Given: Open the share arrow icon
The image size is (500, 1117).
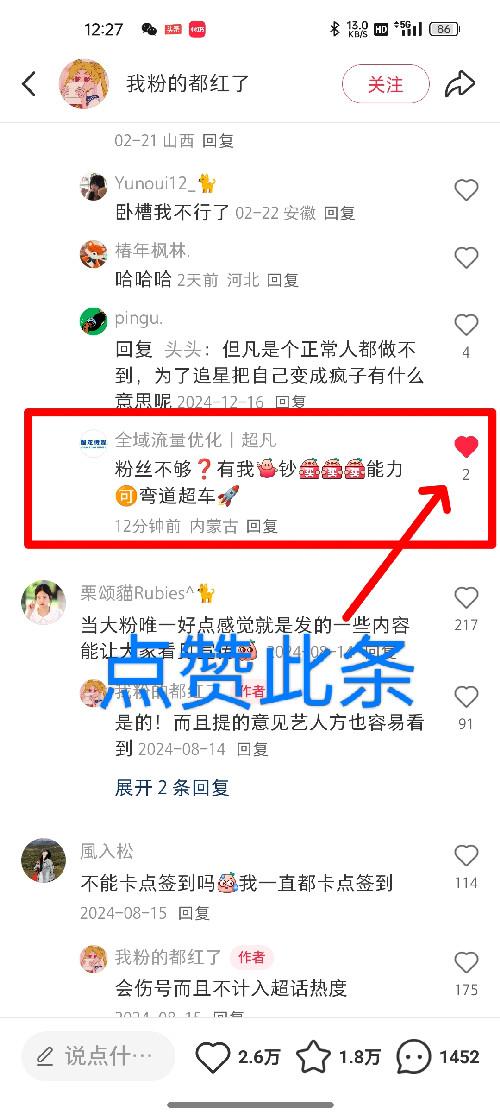Looking at the screenshot, I should [460, 84].
